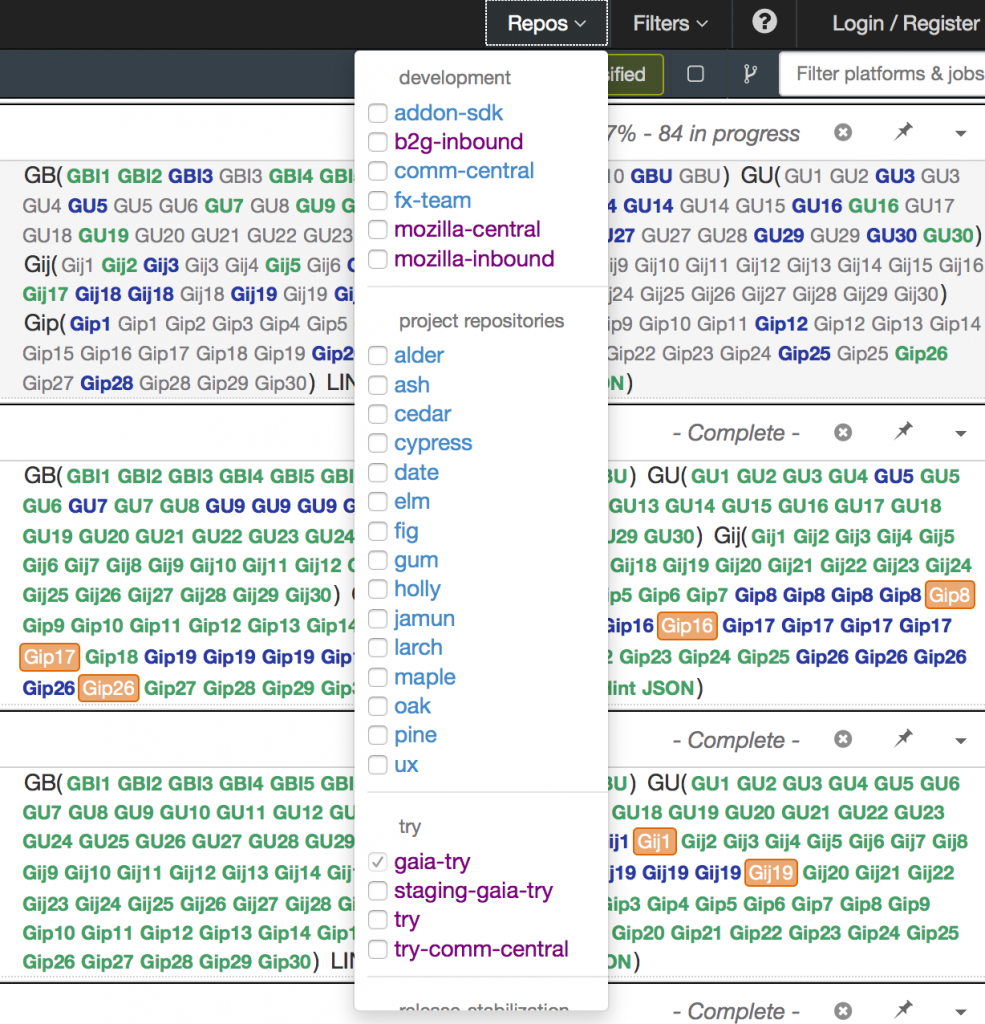Select the jamun repository link
This screenshot has width=985, height=1024.
(424, 618)
